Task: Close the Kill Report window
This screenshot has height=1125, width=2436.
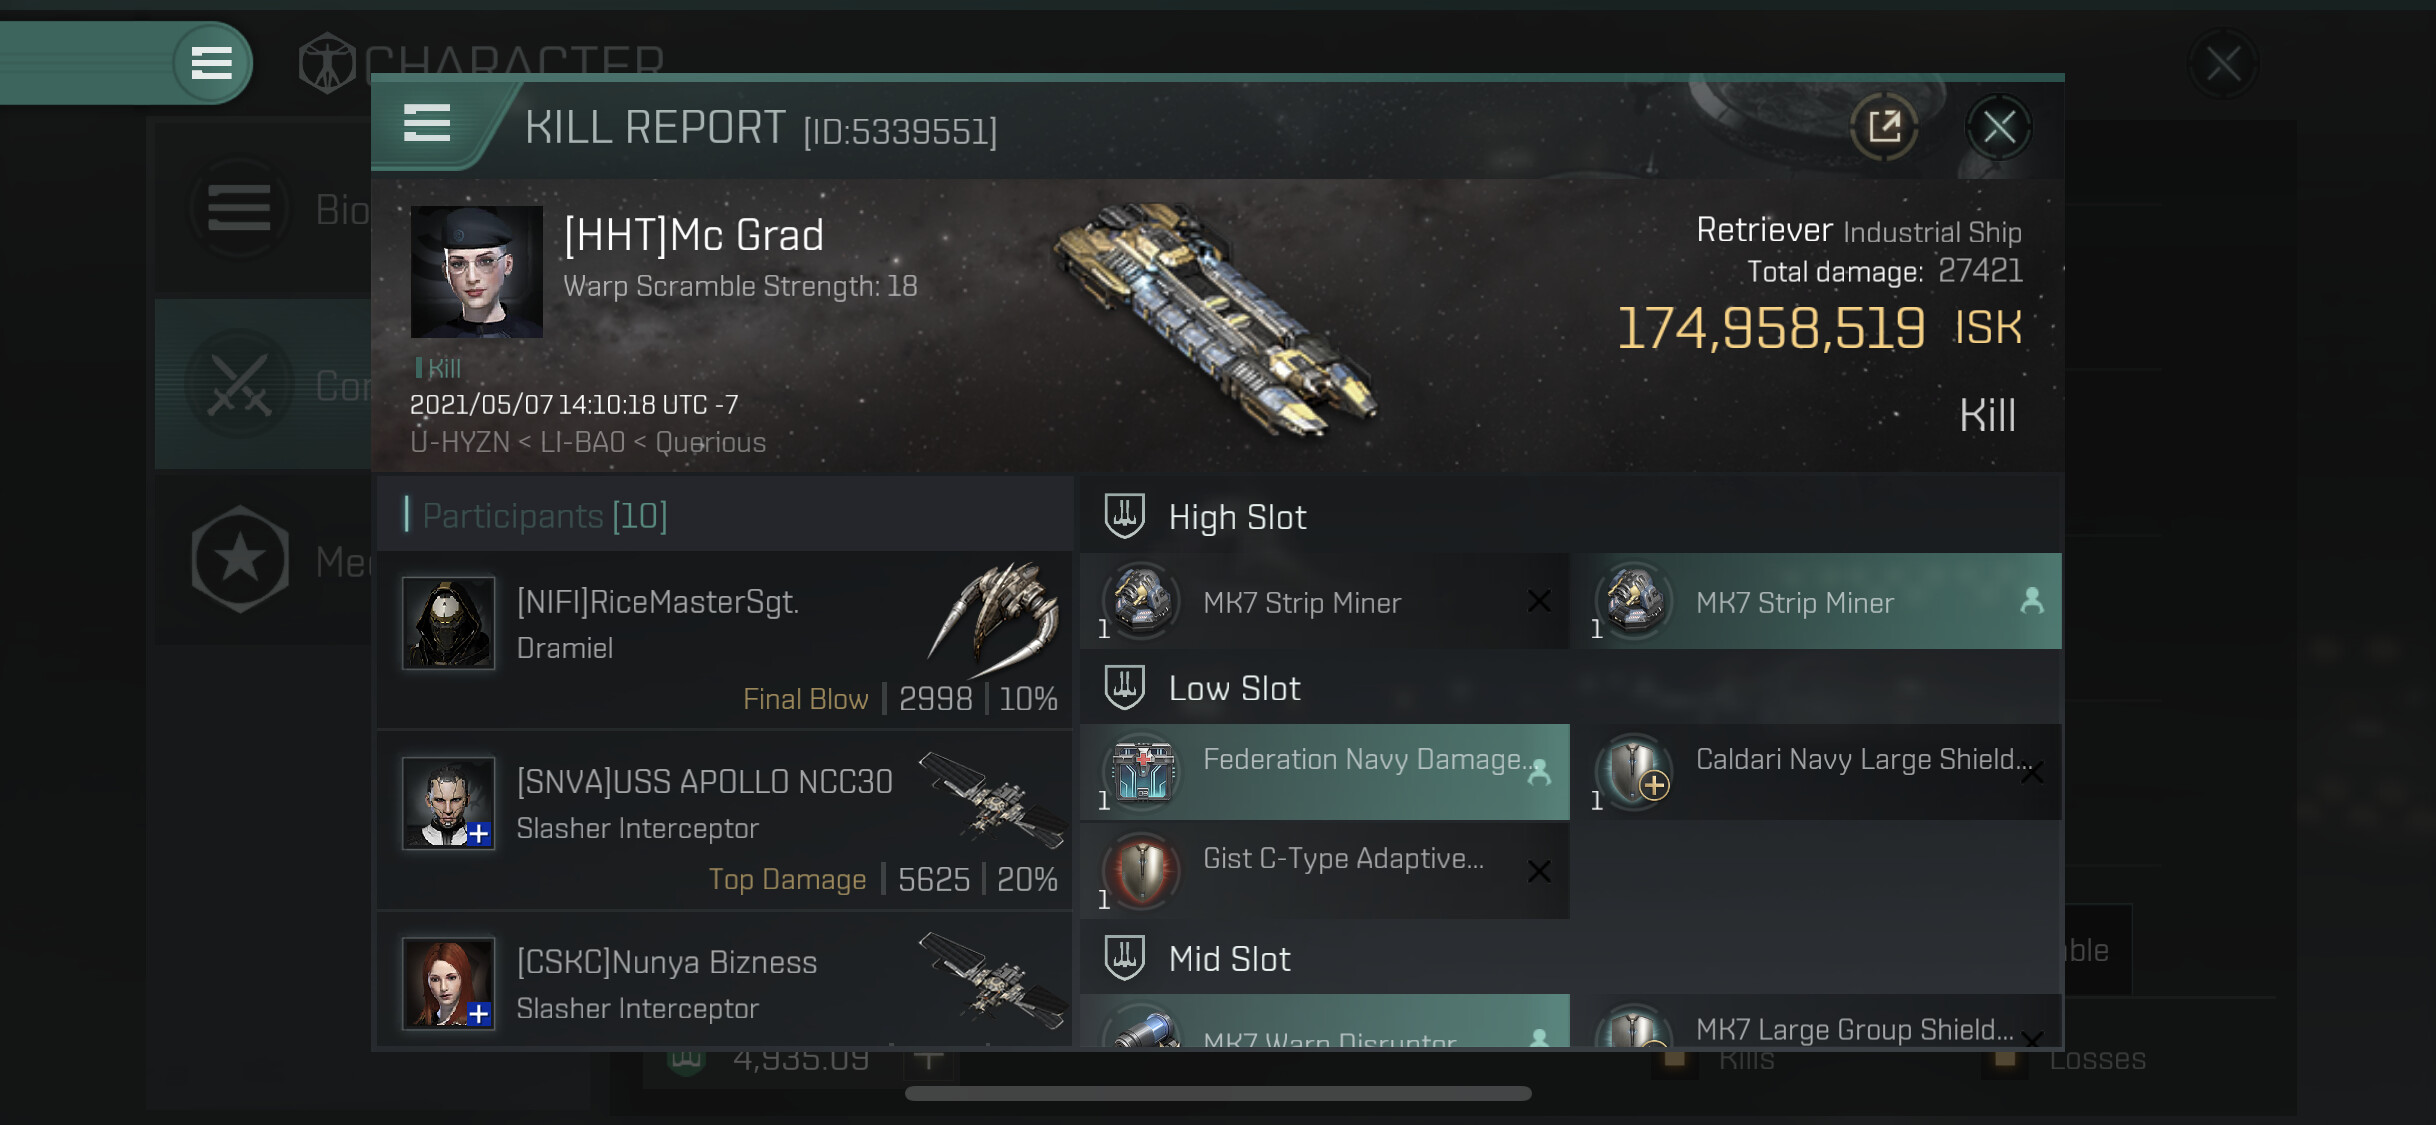Action: 1999,127
